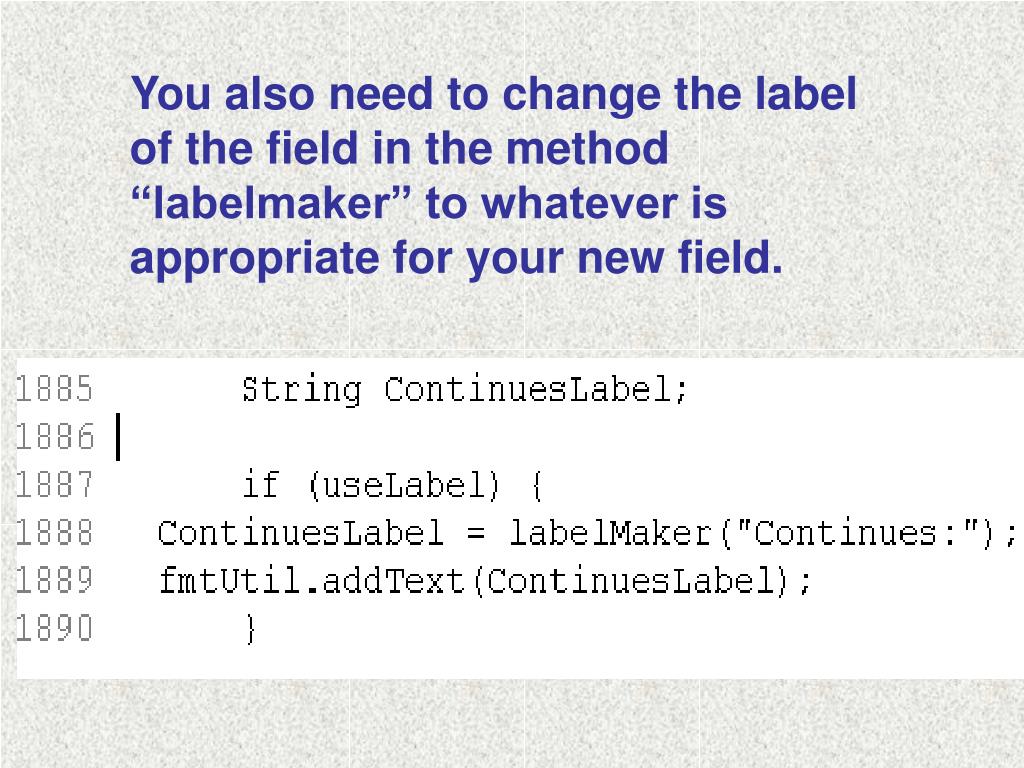Place cursor on empty line 1886
This screenshot has width=1024, height=768.
(x=562, y=437)
